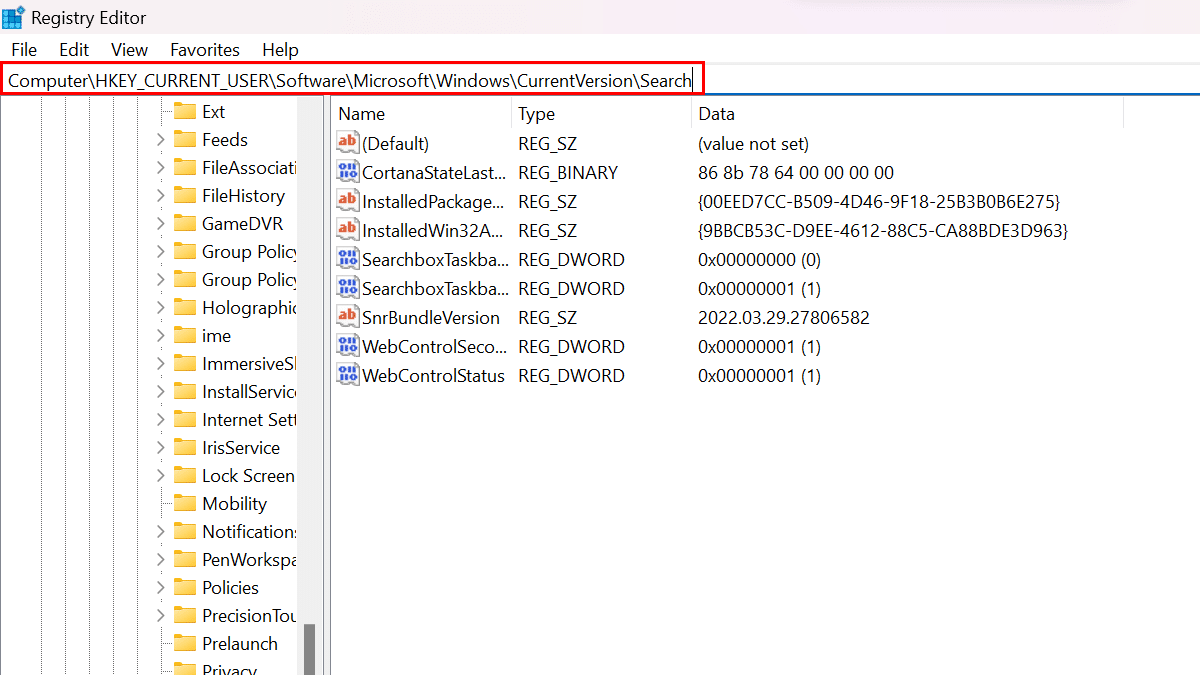Click the Registry Editor app icon in title bar
Viewport: 1200px width, 675px height.
tap(14, 18)
